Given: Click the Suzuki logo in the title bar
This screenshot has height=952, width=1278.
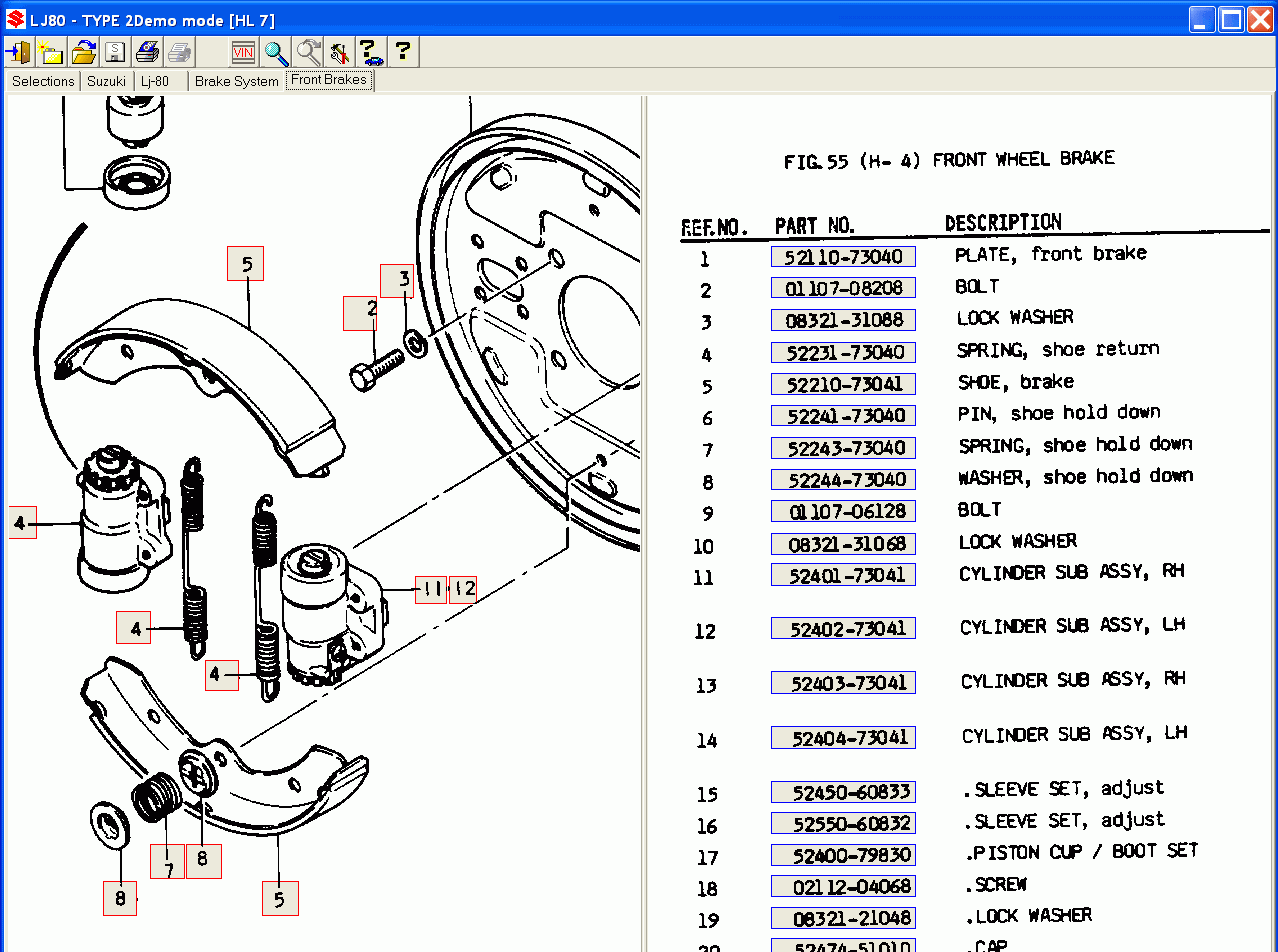Looking at the screenshot, I should tap(16, 20).
